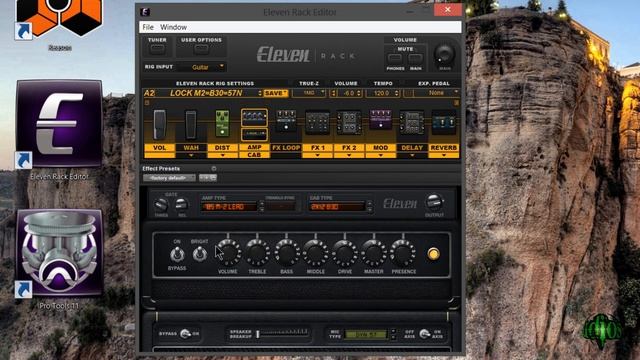The image size is (640, 360).
Task: Select the wah pedal in the signal chain
Action: coord(191,124)
